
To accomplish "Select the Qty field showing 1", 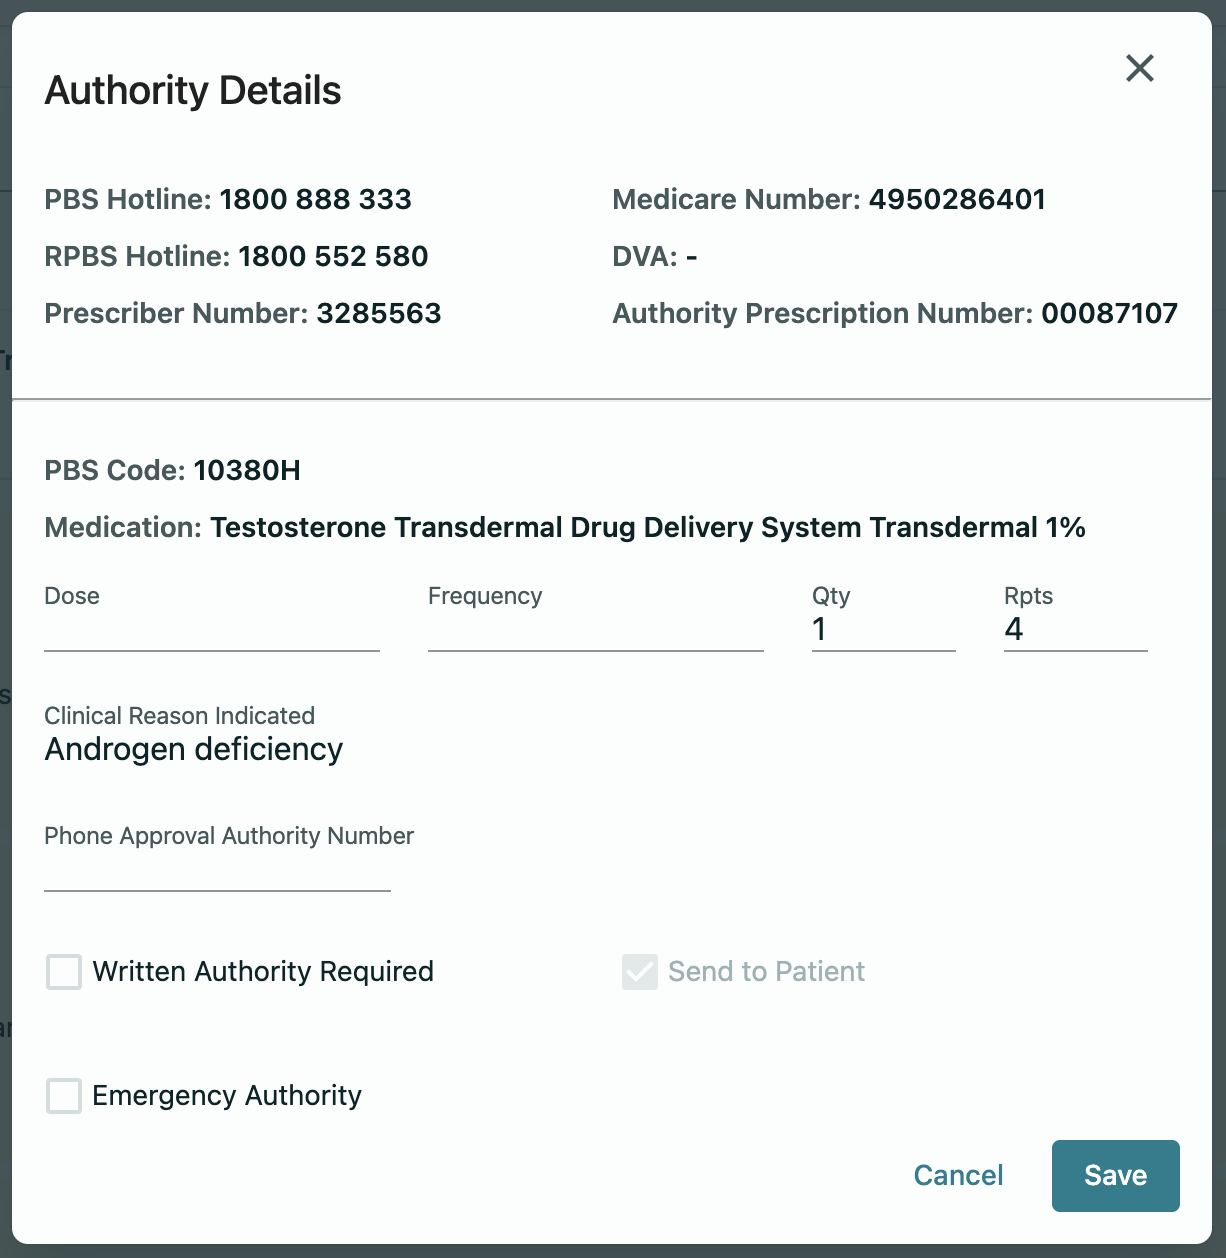I will point(882,630).
